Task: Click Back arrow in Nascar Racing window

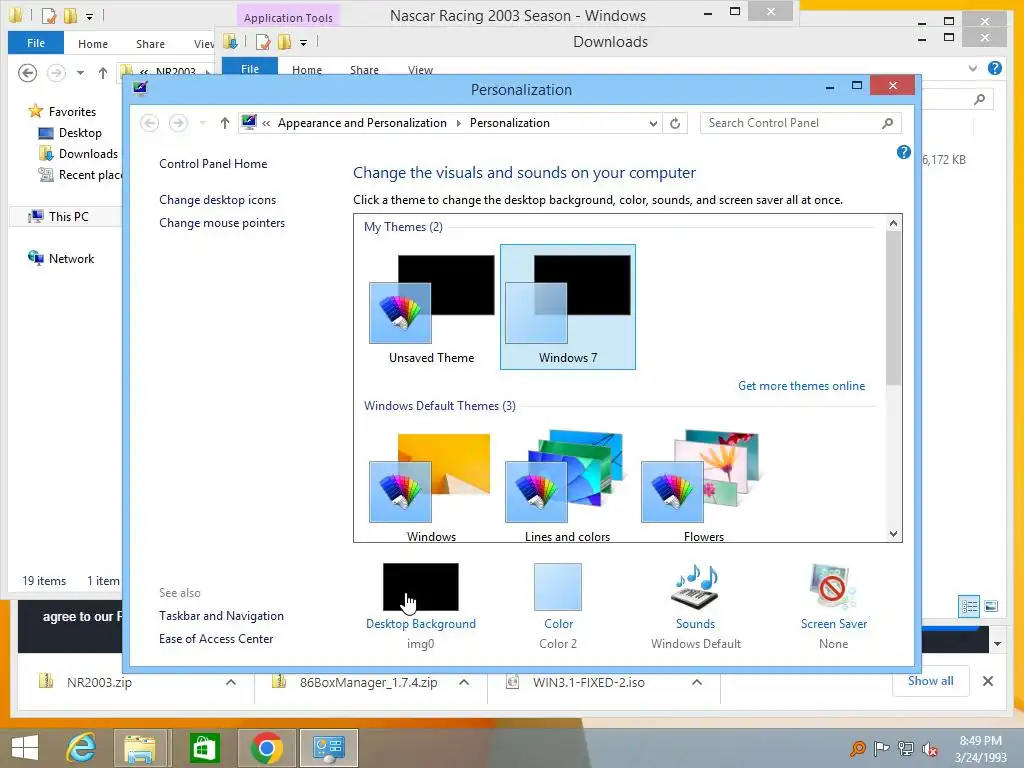Action: pos(27,72)
